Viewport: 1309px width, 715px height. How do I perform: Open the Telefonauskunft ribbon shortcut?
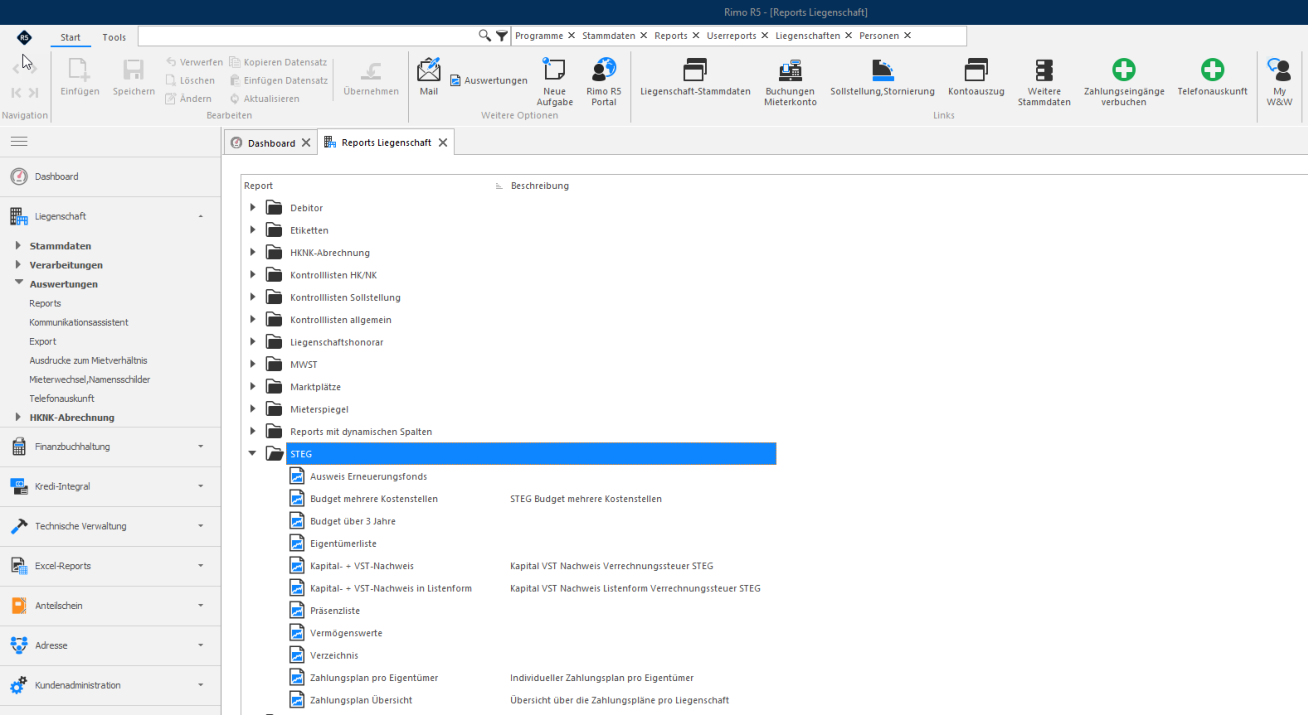(x=1212, y=77)
